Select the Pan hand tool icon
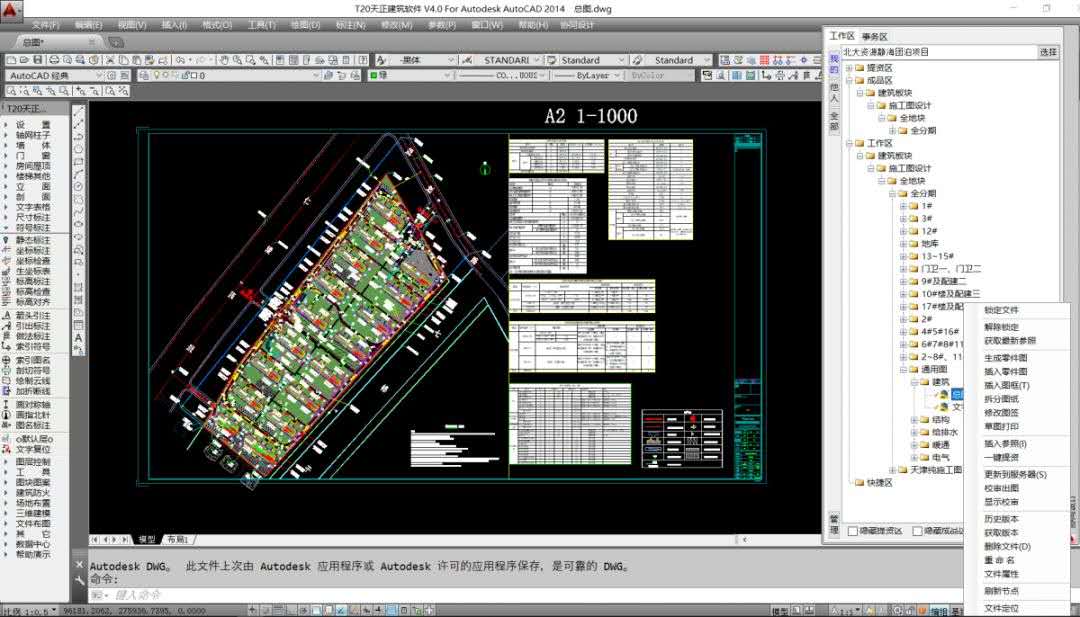1080x617 pixels. tap(223, 60)
